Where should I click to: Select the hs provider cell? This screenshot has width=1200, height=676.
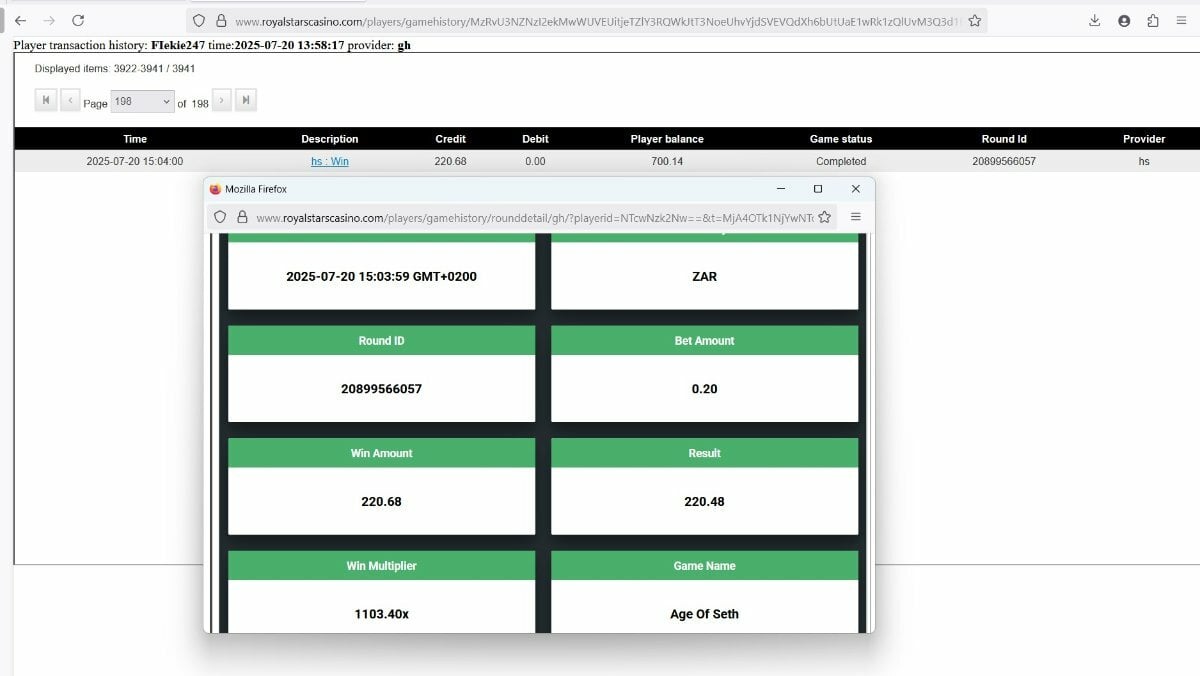pos(1144,161)
